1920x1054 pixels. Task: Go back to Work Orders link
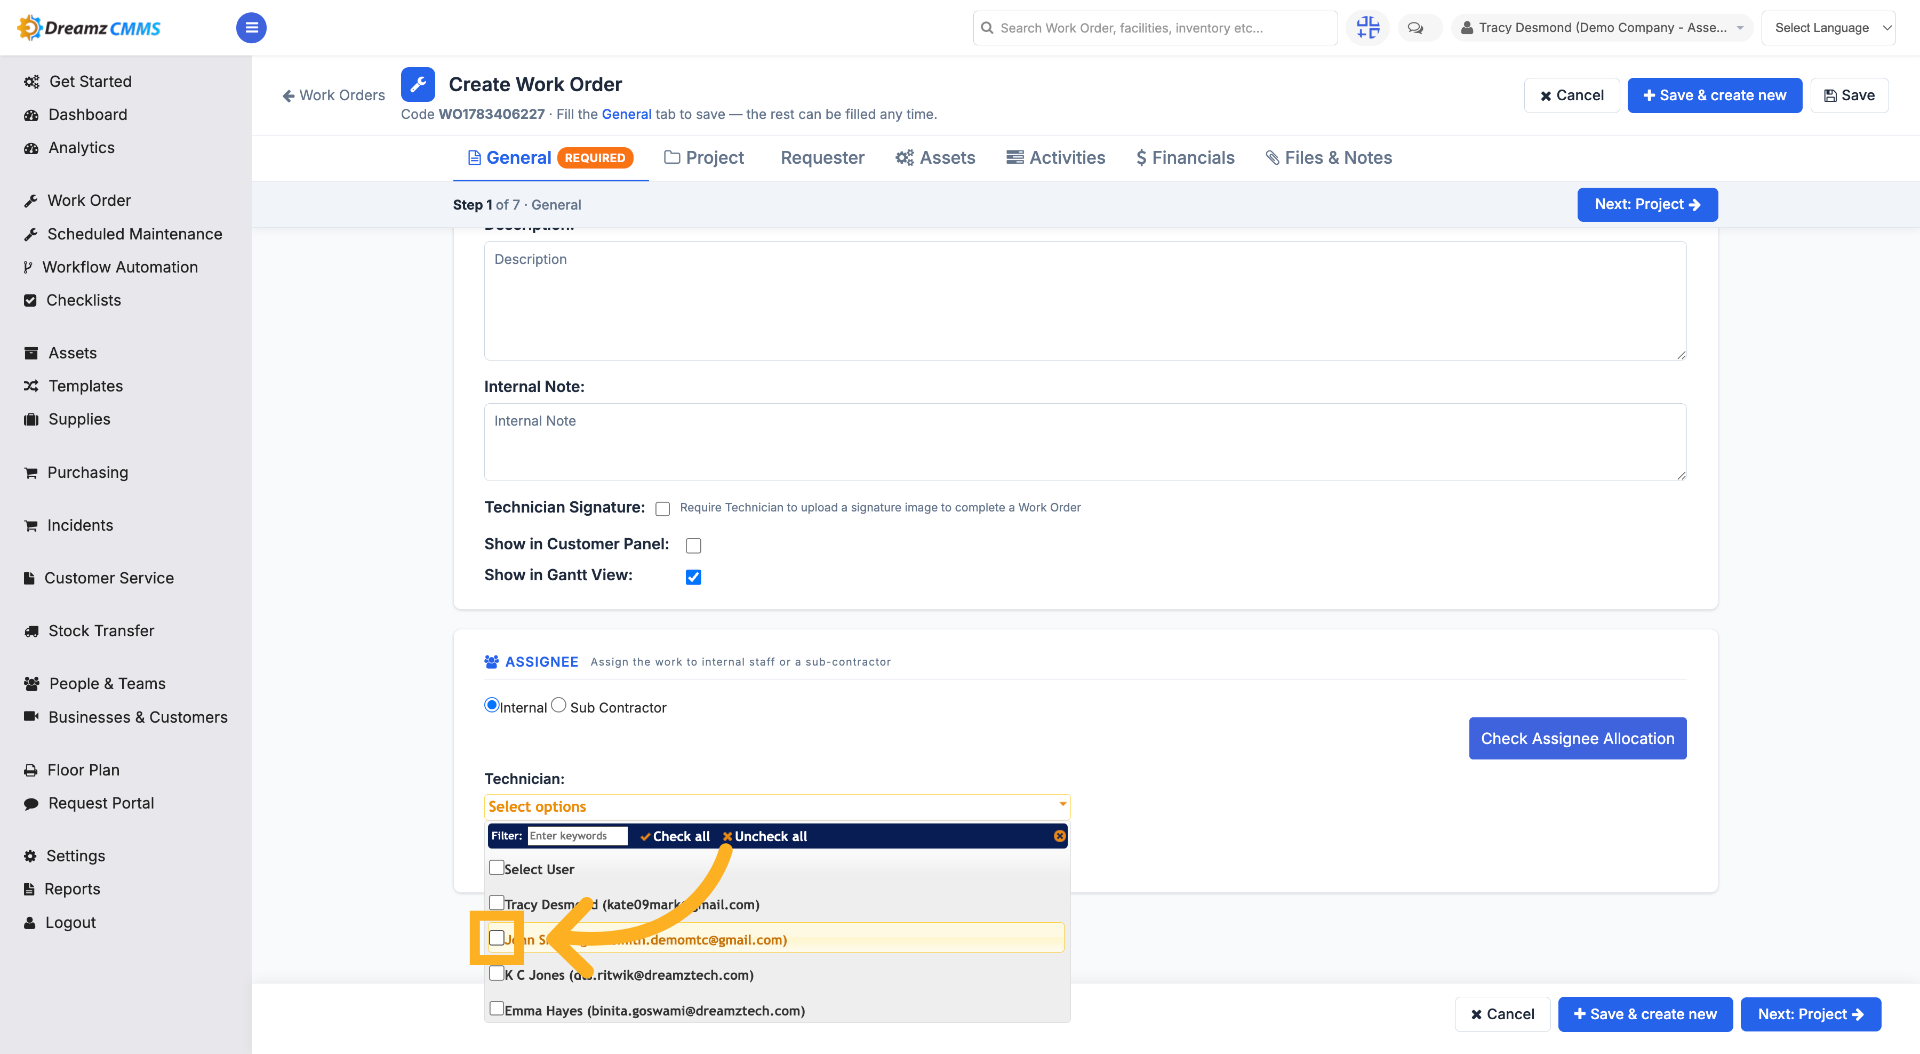coord(334,95)
